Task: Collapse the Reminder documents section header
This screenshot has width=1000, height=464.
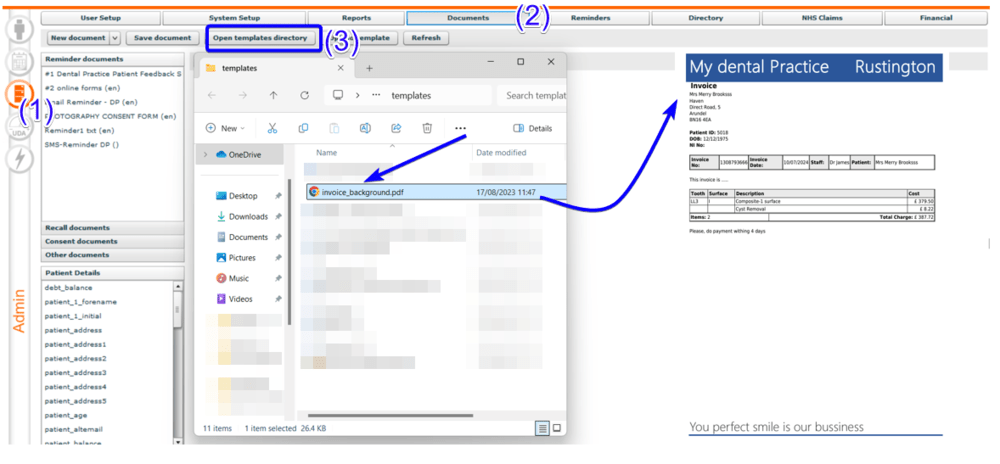Action: coord(112,59)
